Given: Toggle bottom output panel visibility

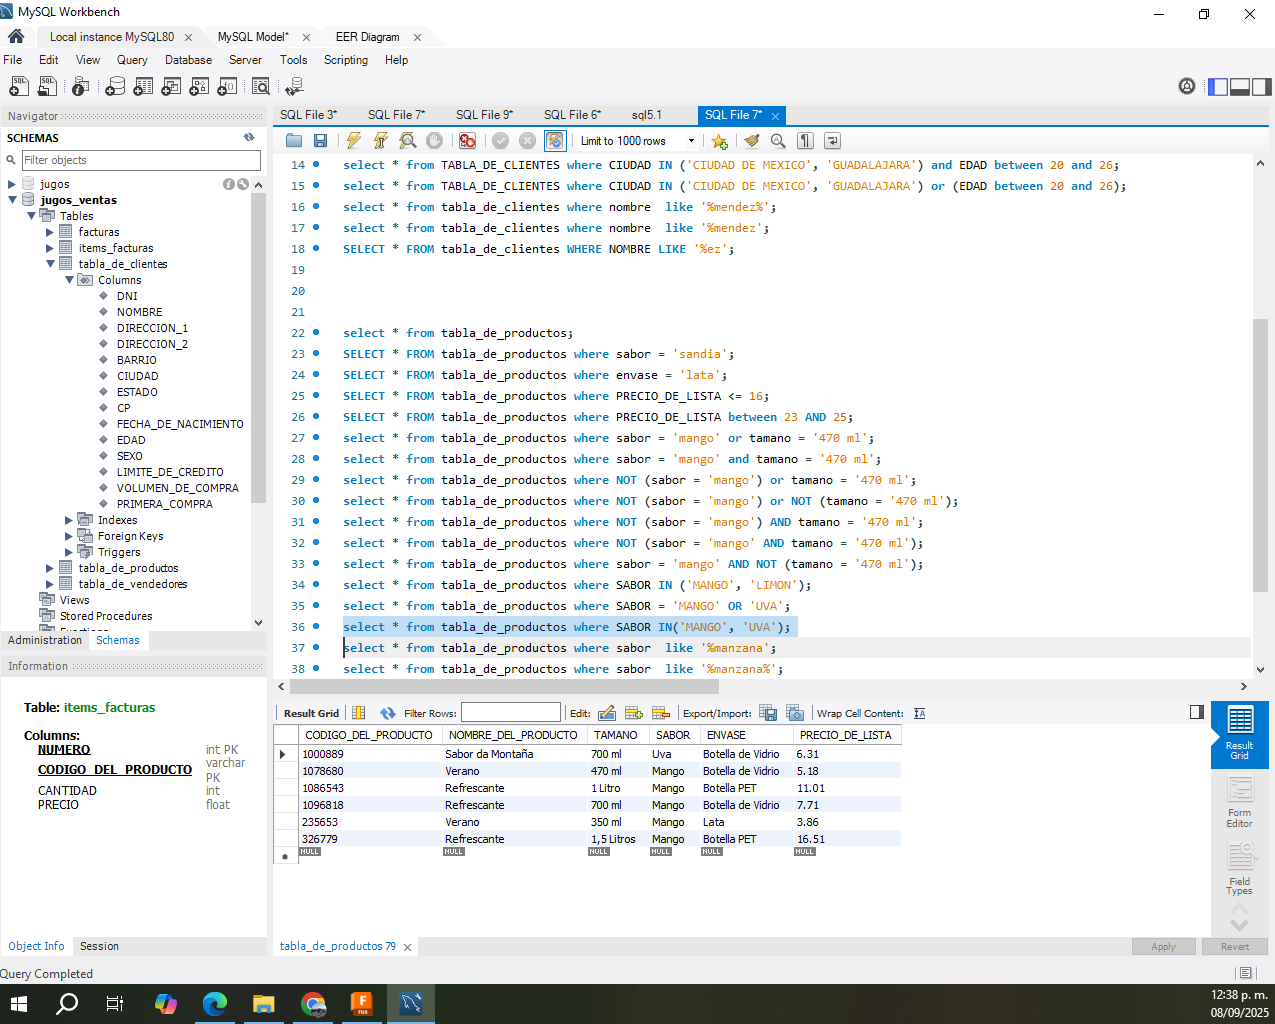Looking at the screenshot, I should 1240,87.
